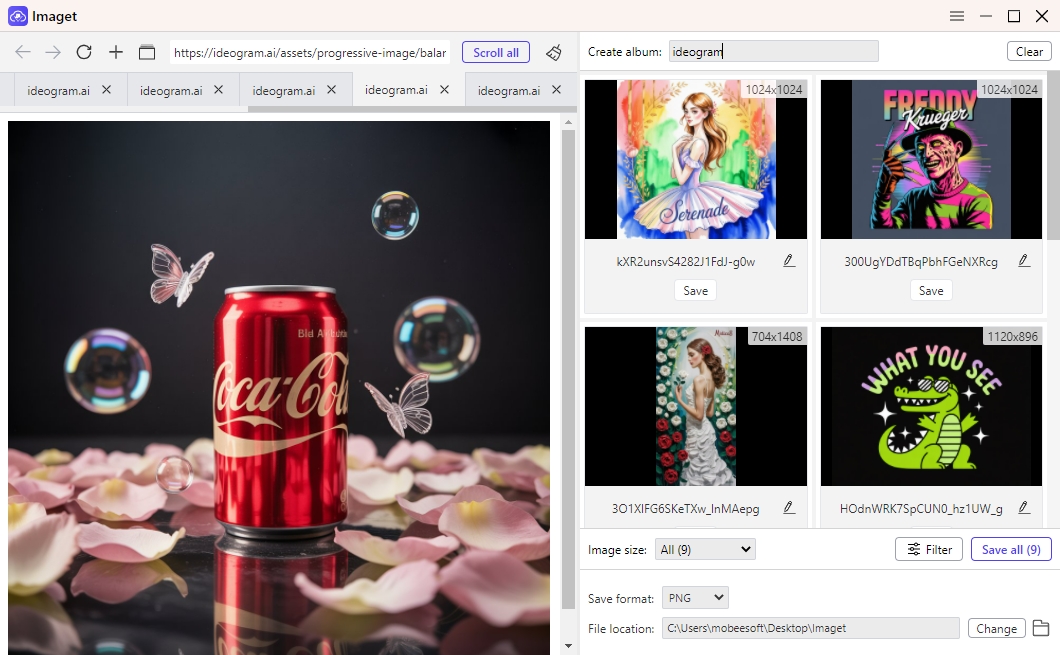
Task: Save the Serenade girl image
Action: tap(696, 291)
